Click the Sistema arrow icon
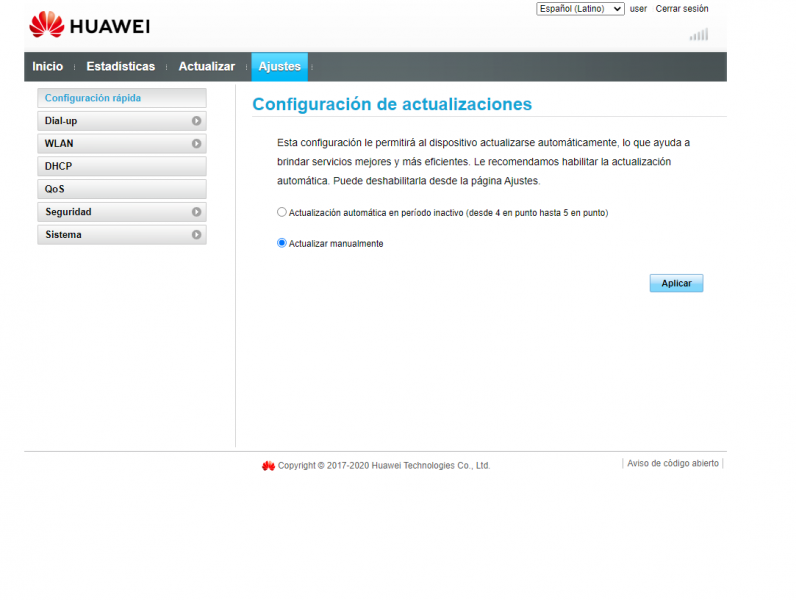The width and height of the screenshot is (796, 600). point(197,235)
